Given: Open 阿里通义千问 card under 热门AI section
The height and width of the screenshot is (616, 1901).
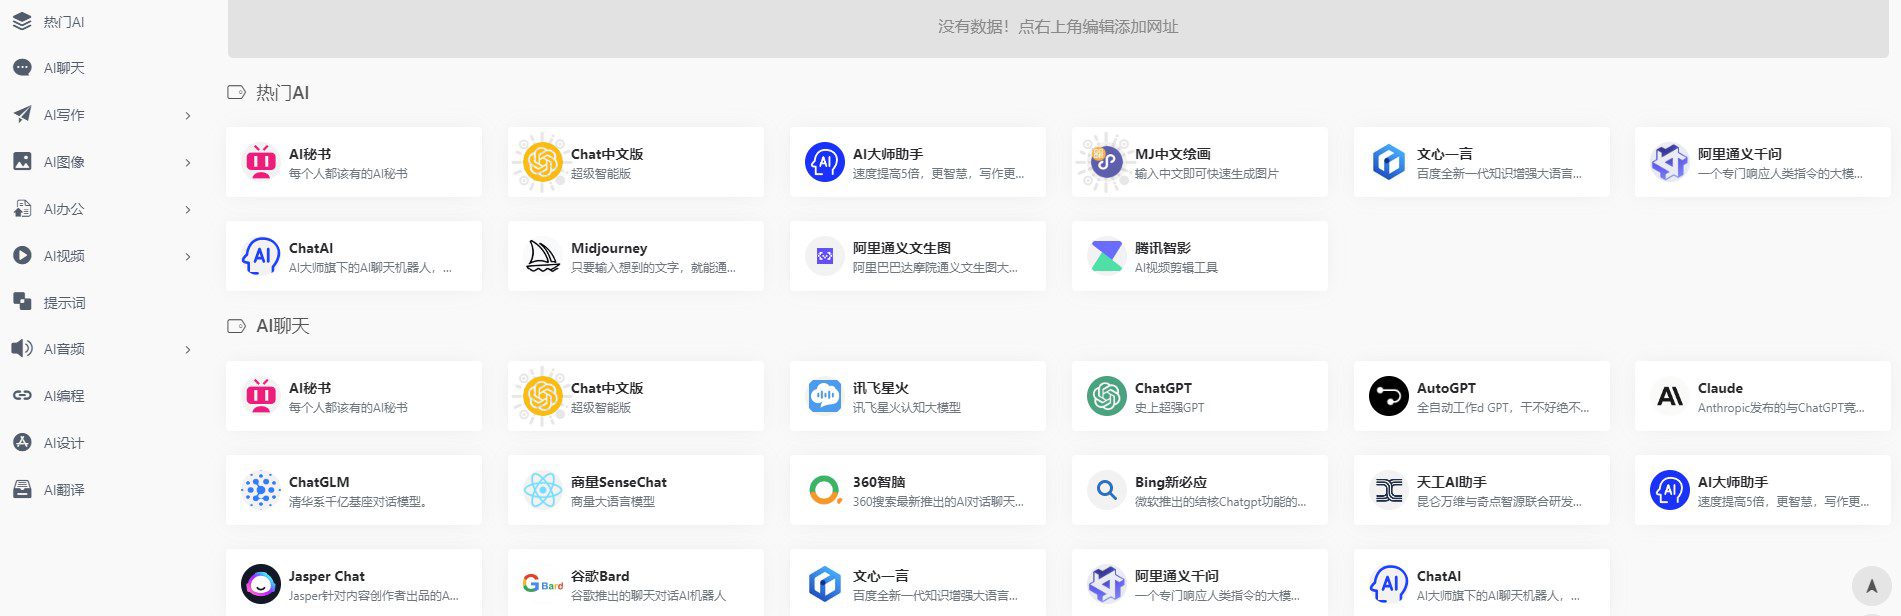Looking at the screenshot, I should tap(1763, 162).
